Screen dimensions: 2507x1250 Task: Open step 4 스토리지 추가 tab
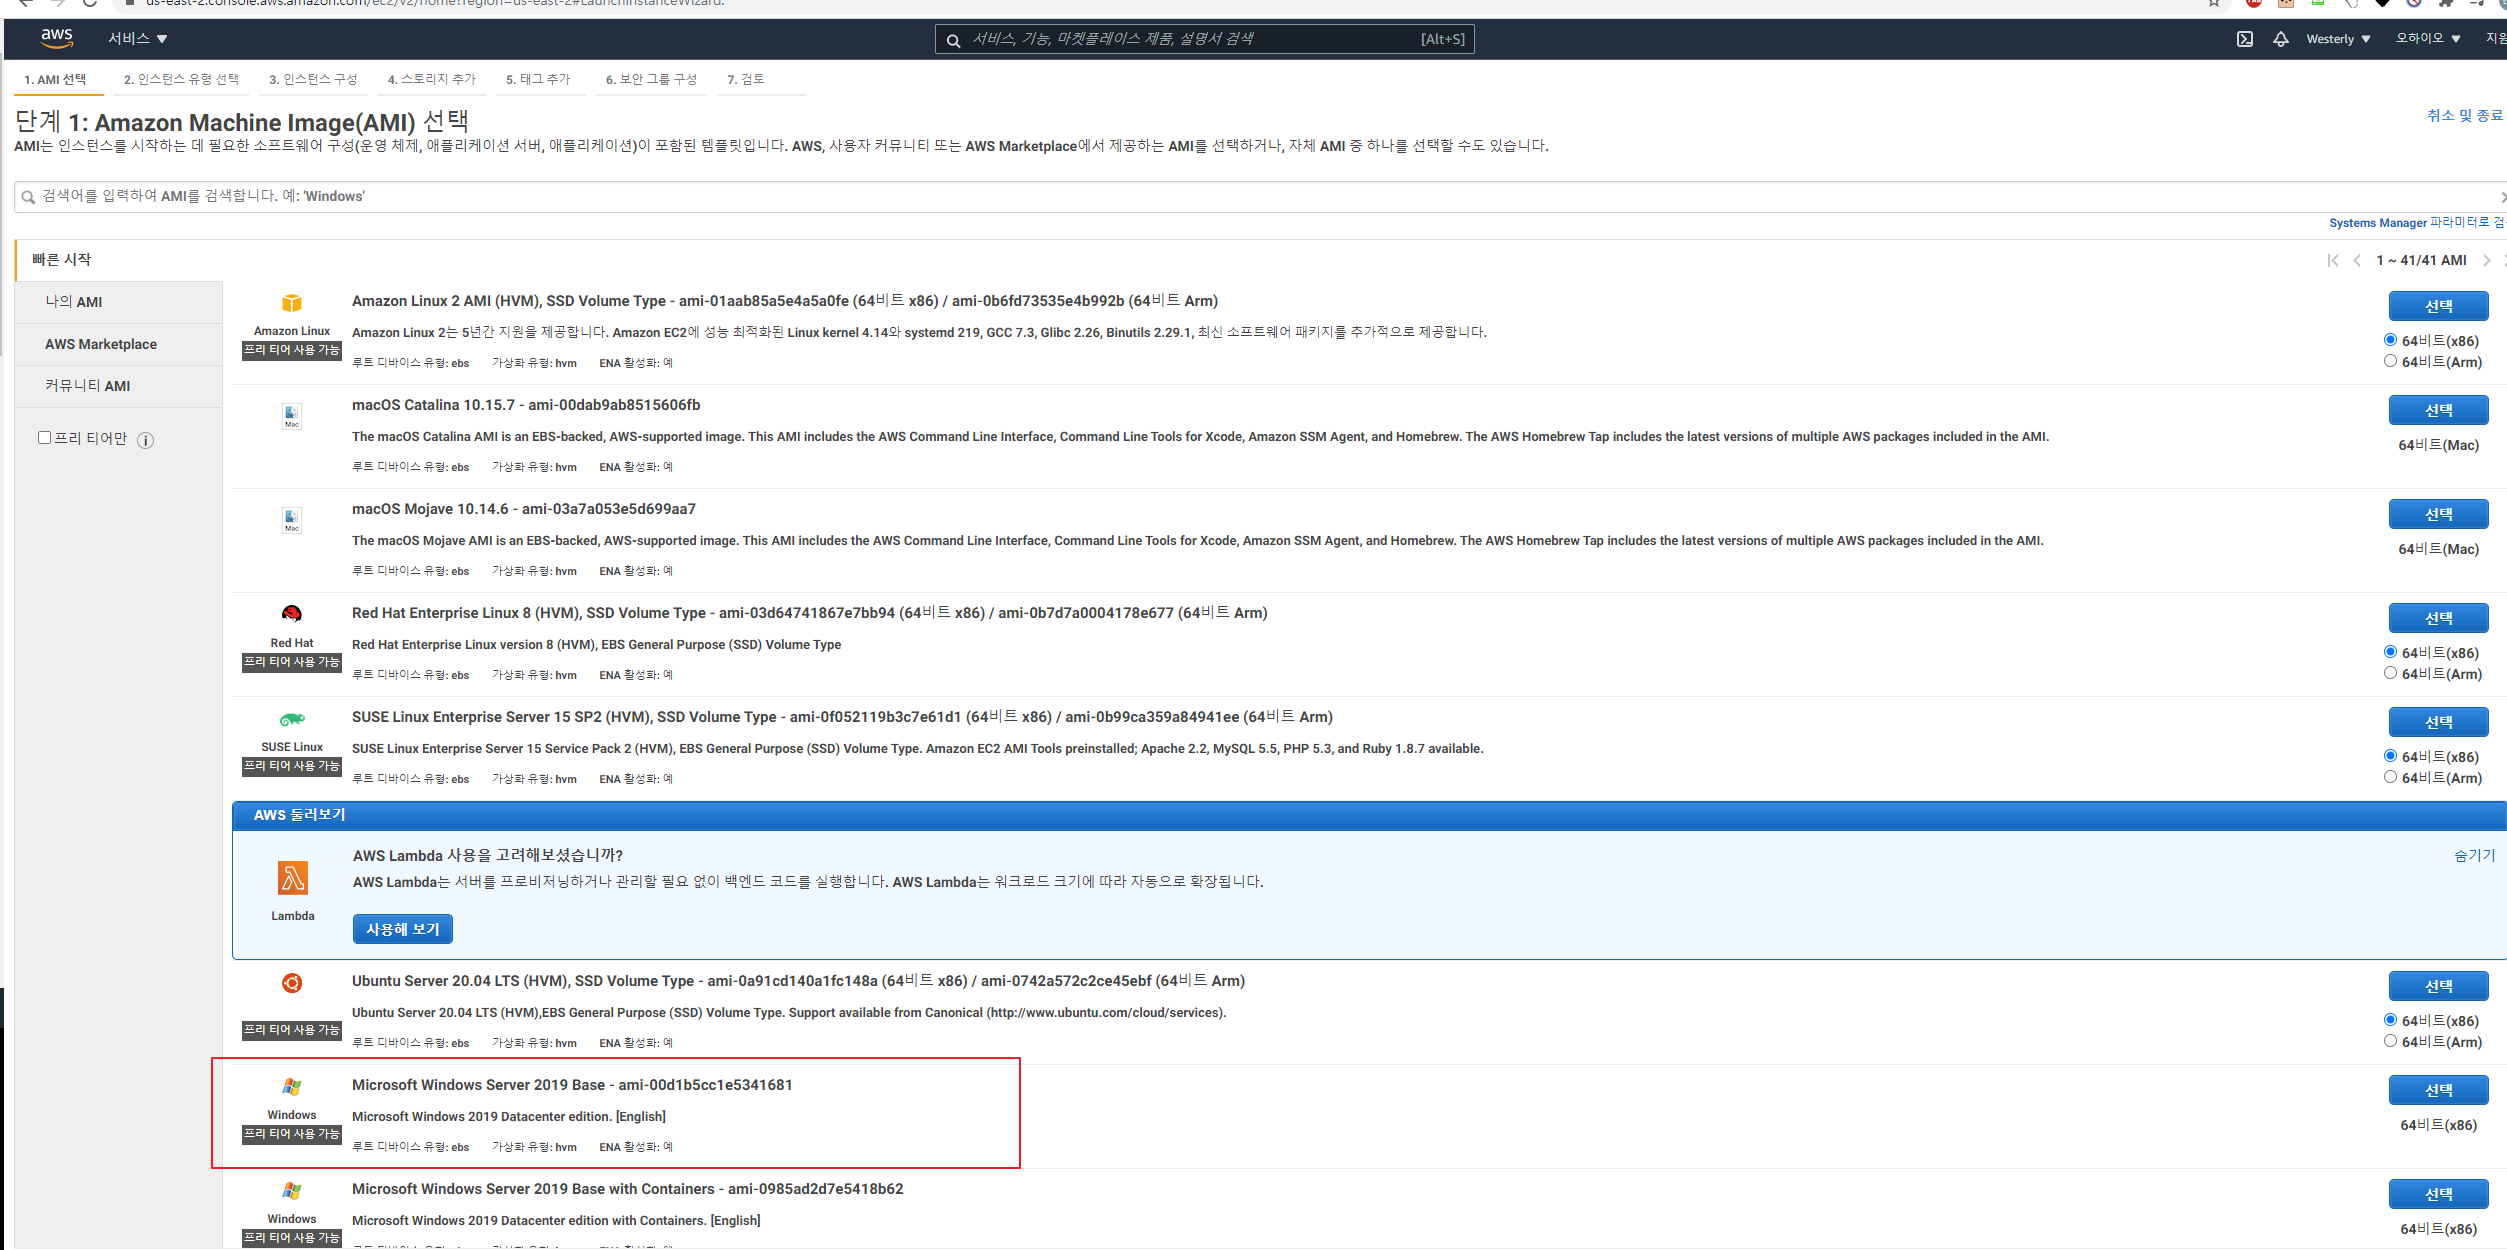[x=432, y=80]
